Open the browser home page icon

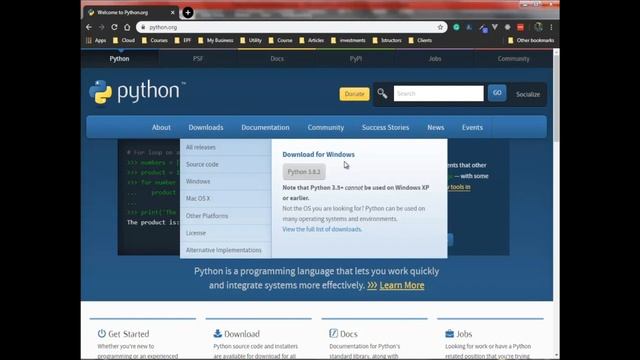(x=127, y=27)
